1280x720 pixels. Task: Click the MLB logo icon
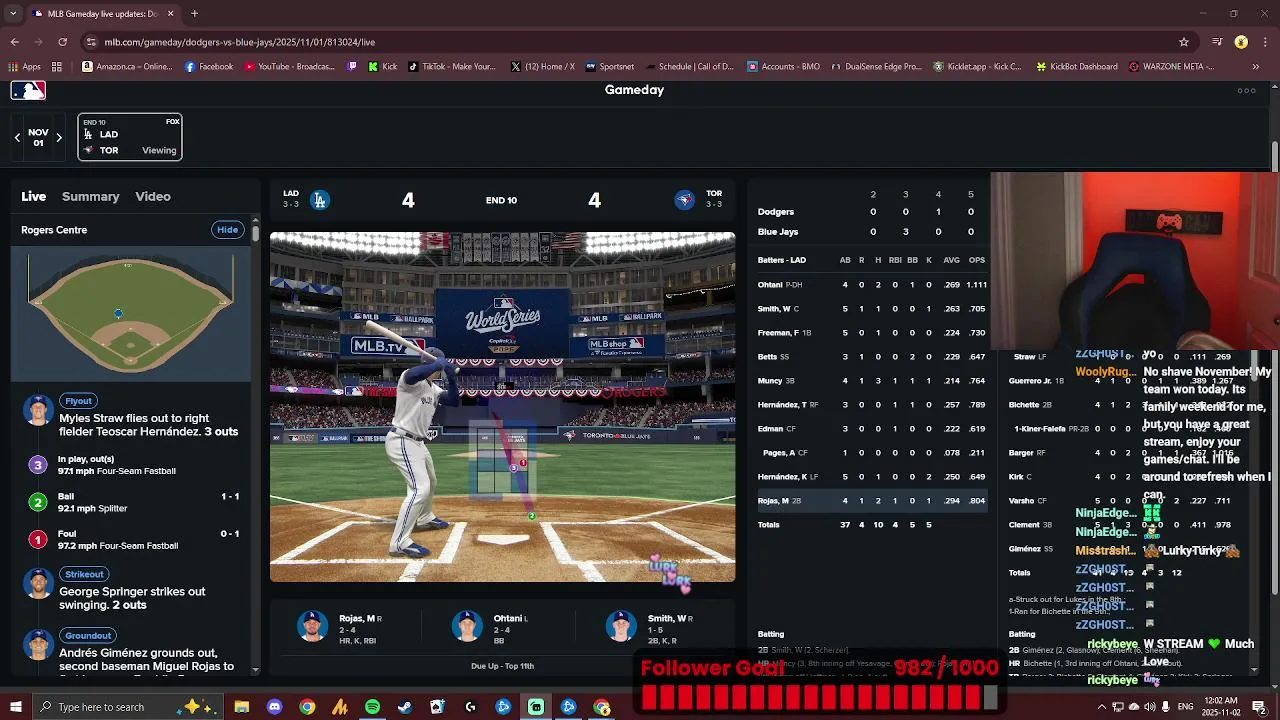[28, 90]
